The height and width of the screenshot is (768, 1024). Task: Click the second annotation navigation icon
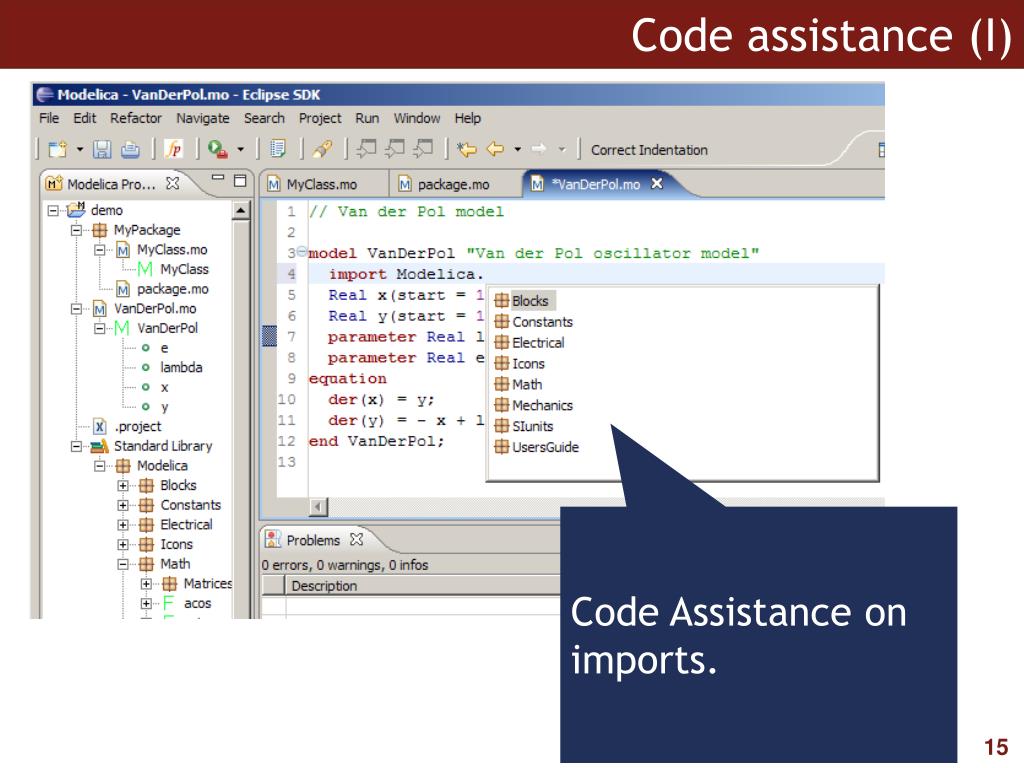click(394, 149)
